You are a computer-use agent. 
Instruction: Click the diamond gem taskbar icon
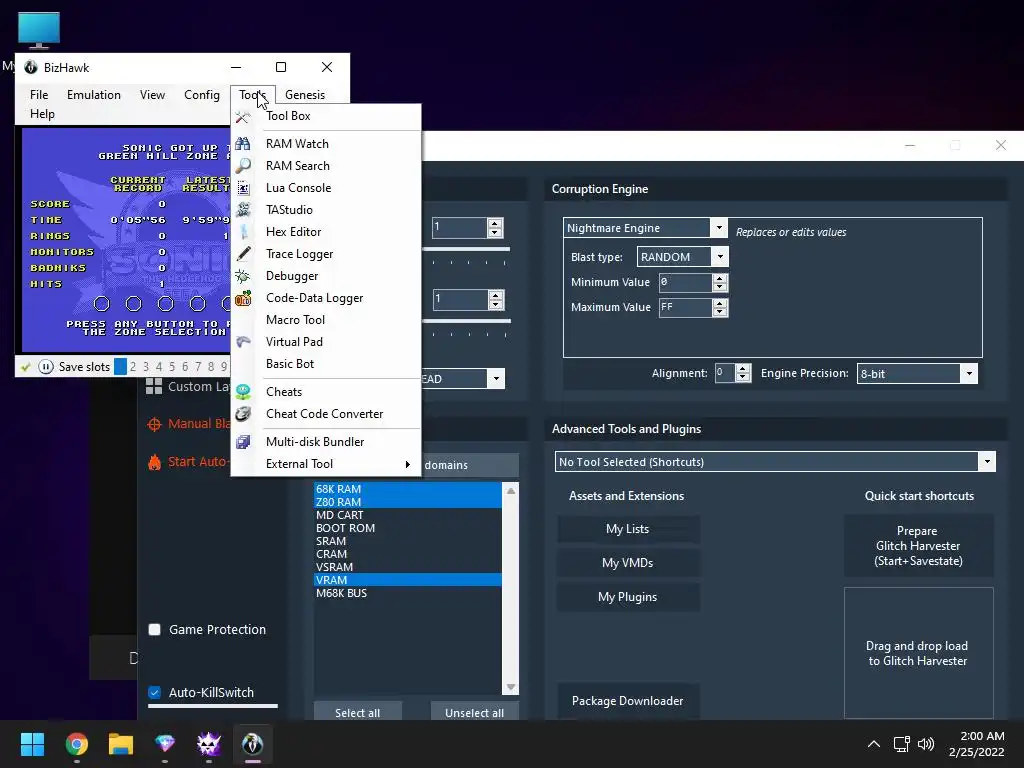tap(165, 744)
